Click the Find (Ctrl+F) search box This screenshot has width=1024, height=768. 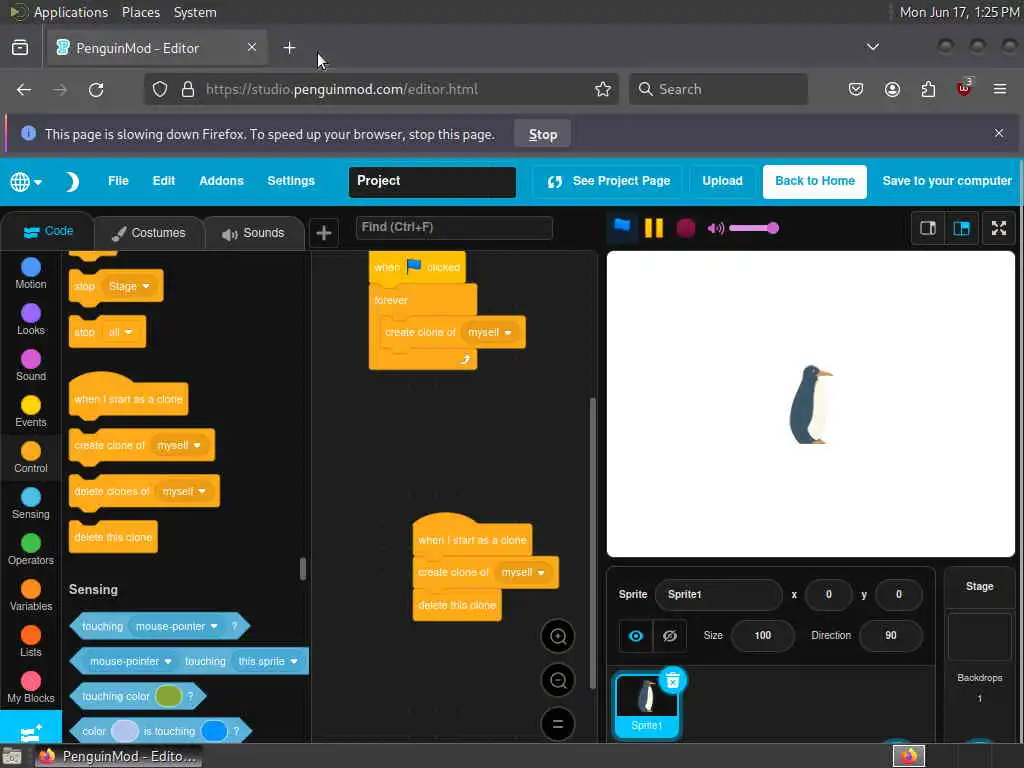pos(454,227)
